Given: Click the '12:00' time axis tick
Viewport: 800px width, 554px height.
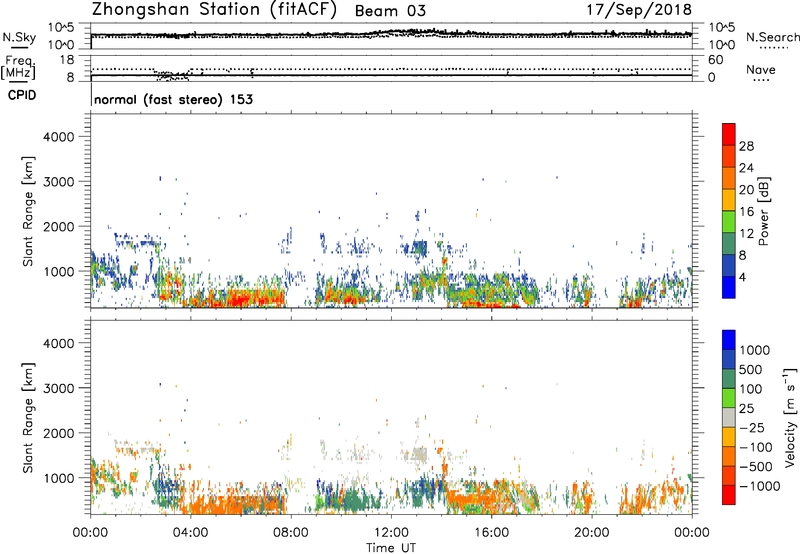Looking at the screenshot, I should click(x=391, y=533).
